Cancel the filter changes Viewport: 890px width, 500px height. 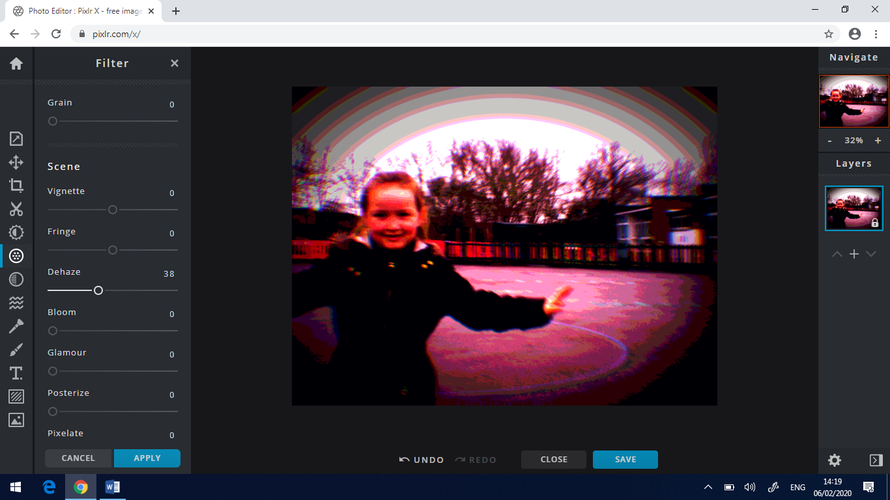pos(78,458)
